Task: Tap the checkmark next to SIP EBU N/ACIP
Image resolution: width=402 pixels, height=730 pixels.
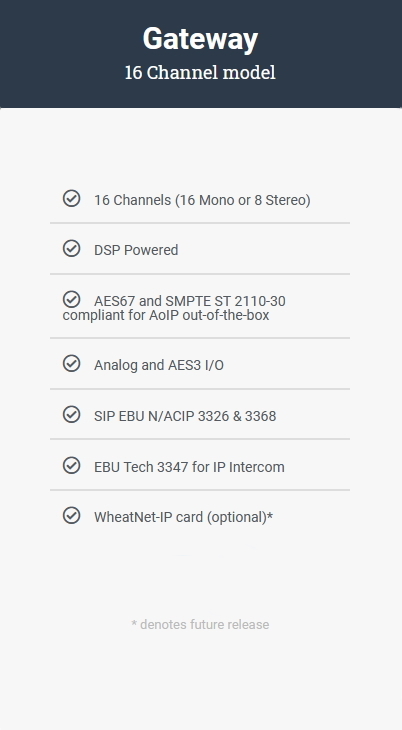Action: pos(71,414)
